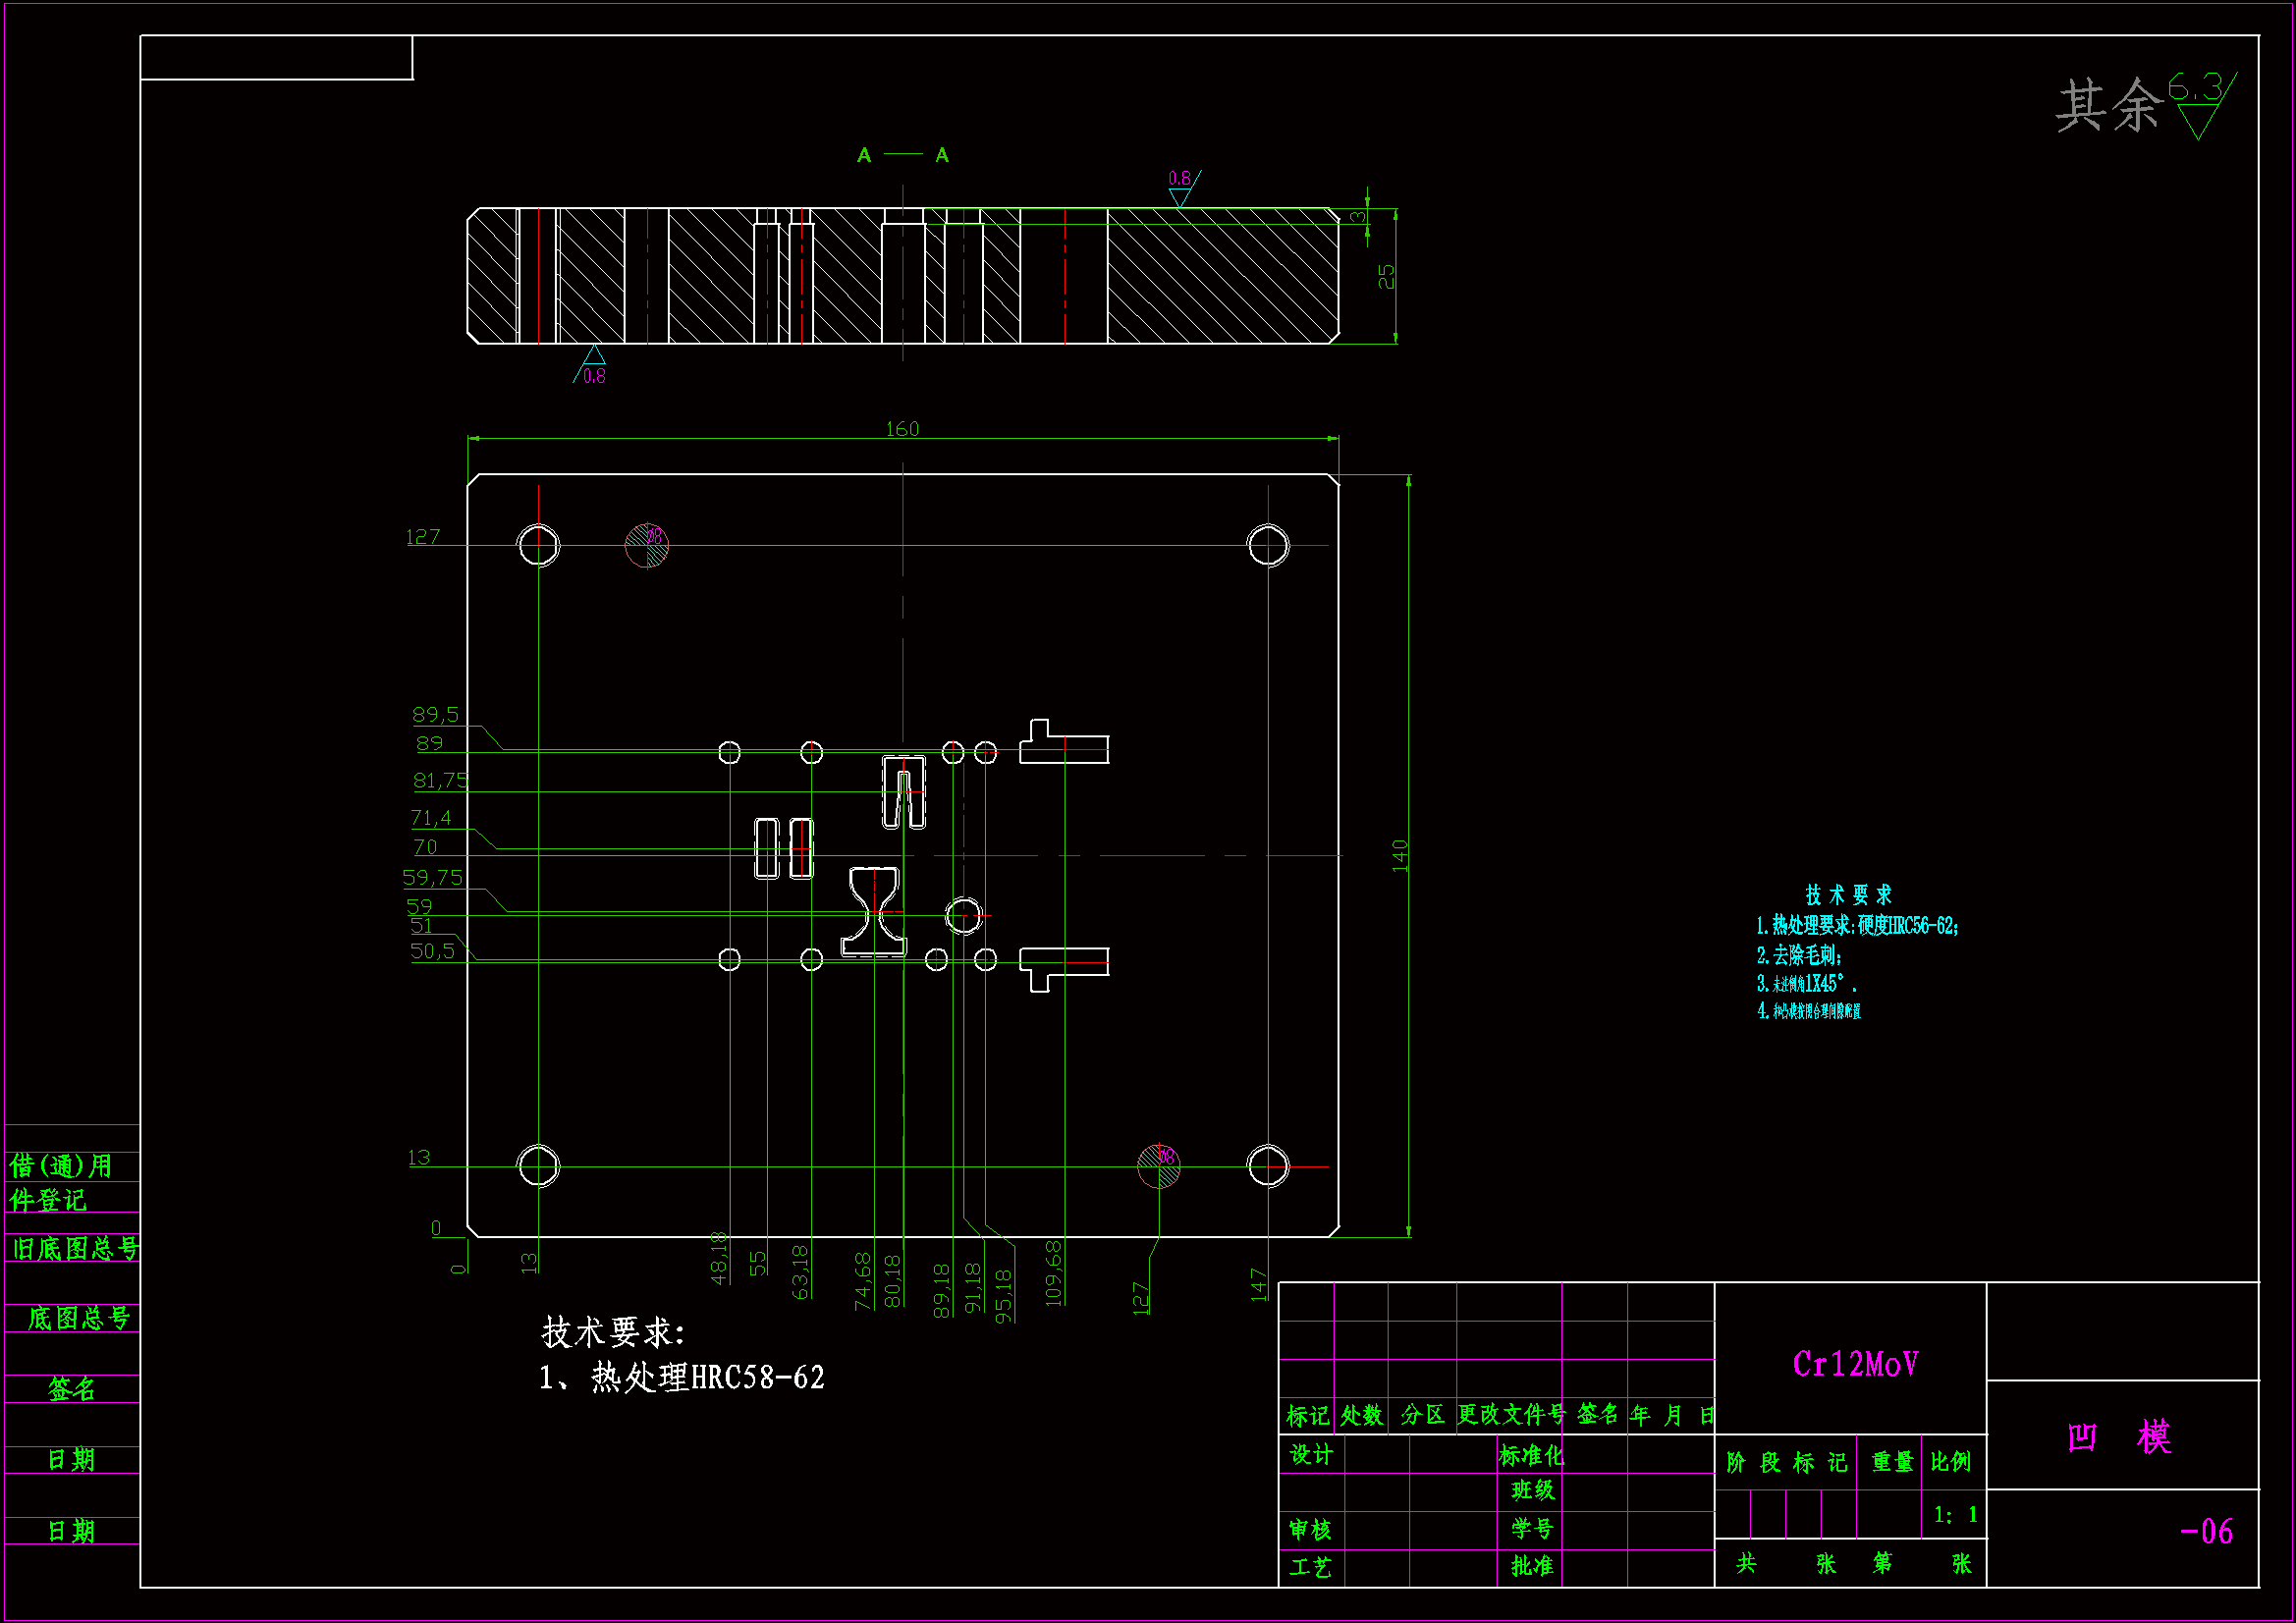Click the cyan 技术要求 heading on right
Viewport: 2296px width, 1623px height.
pyautogui.click(x=1847, y=894)
